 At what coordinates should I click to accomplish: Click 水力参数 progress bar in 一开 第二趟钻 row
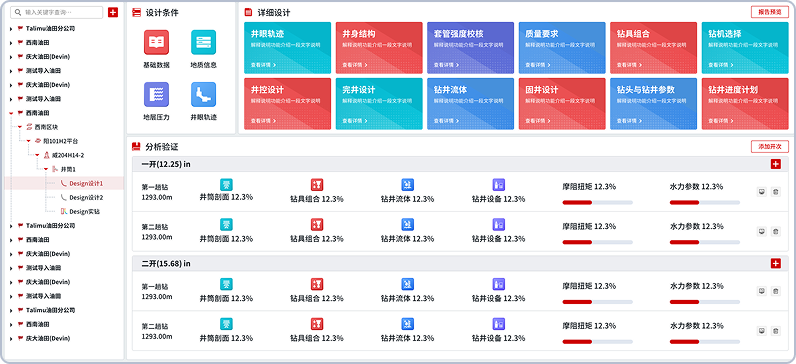coord(705,242)
